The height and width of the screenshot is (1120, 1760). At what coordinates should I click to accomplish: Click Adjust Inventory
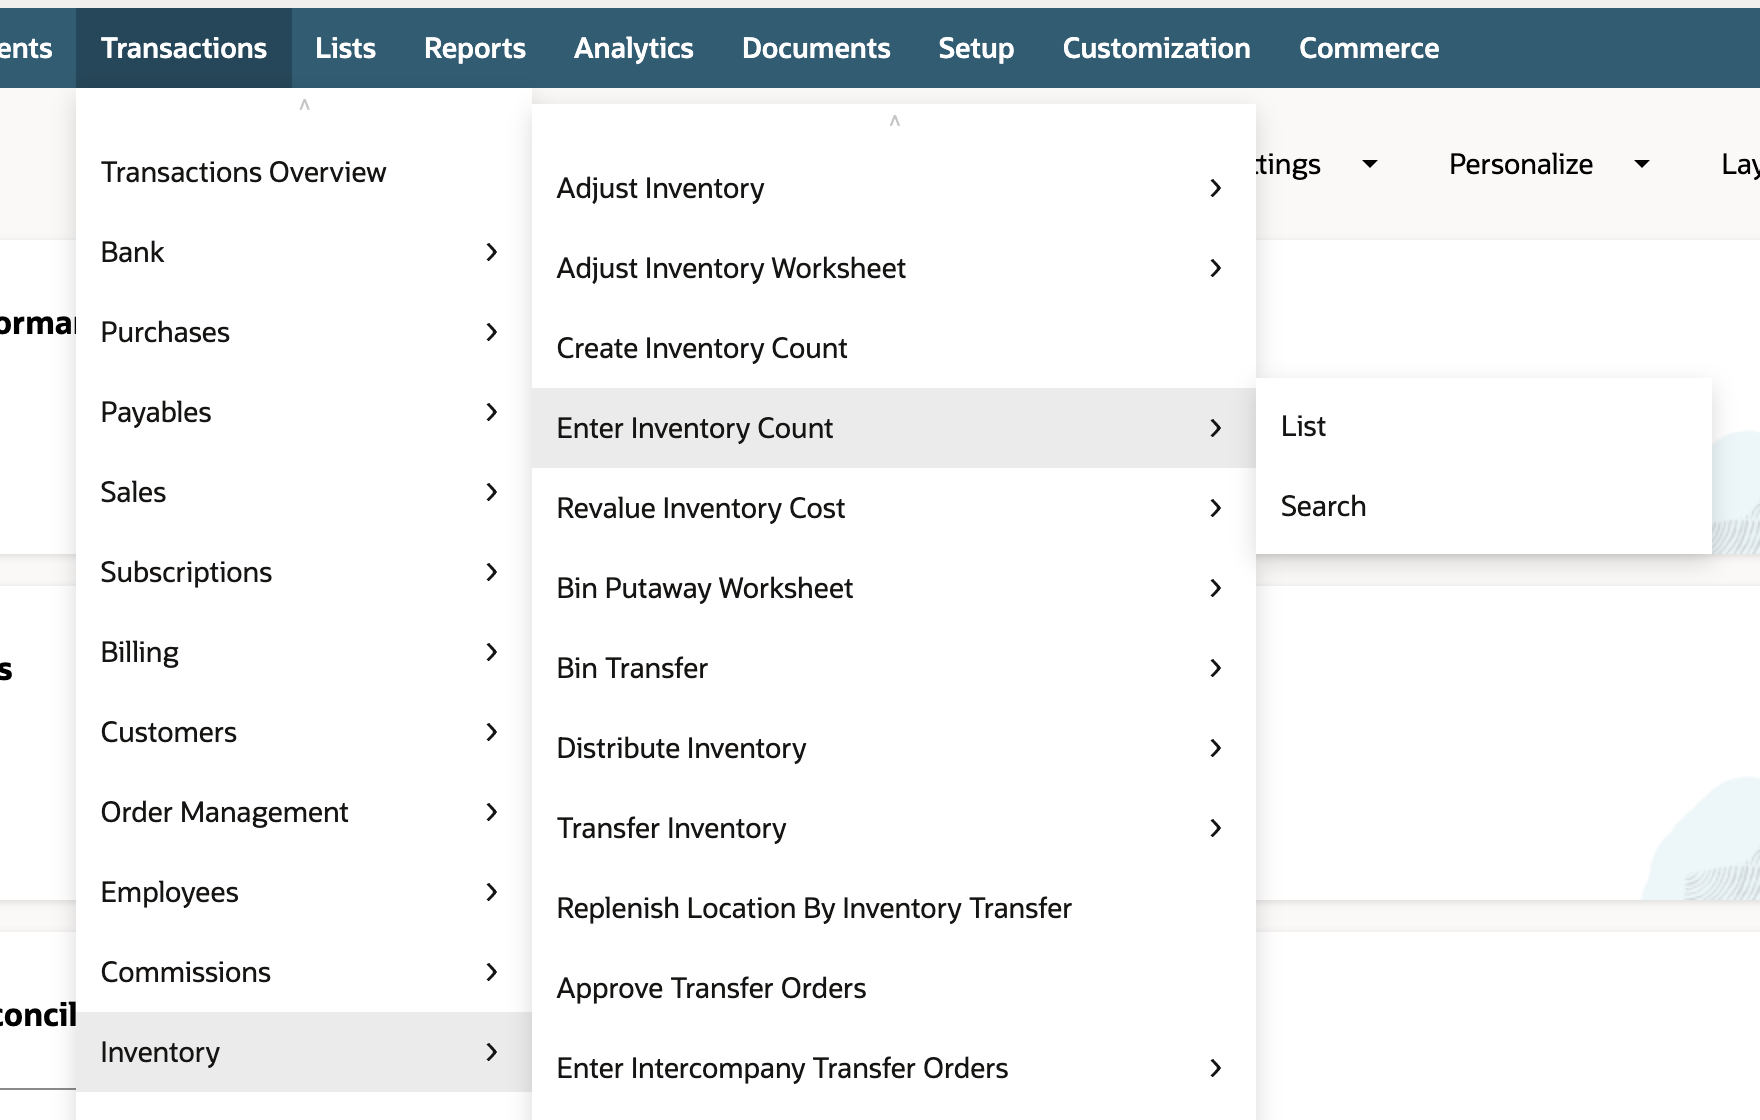(894, 188)
